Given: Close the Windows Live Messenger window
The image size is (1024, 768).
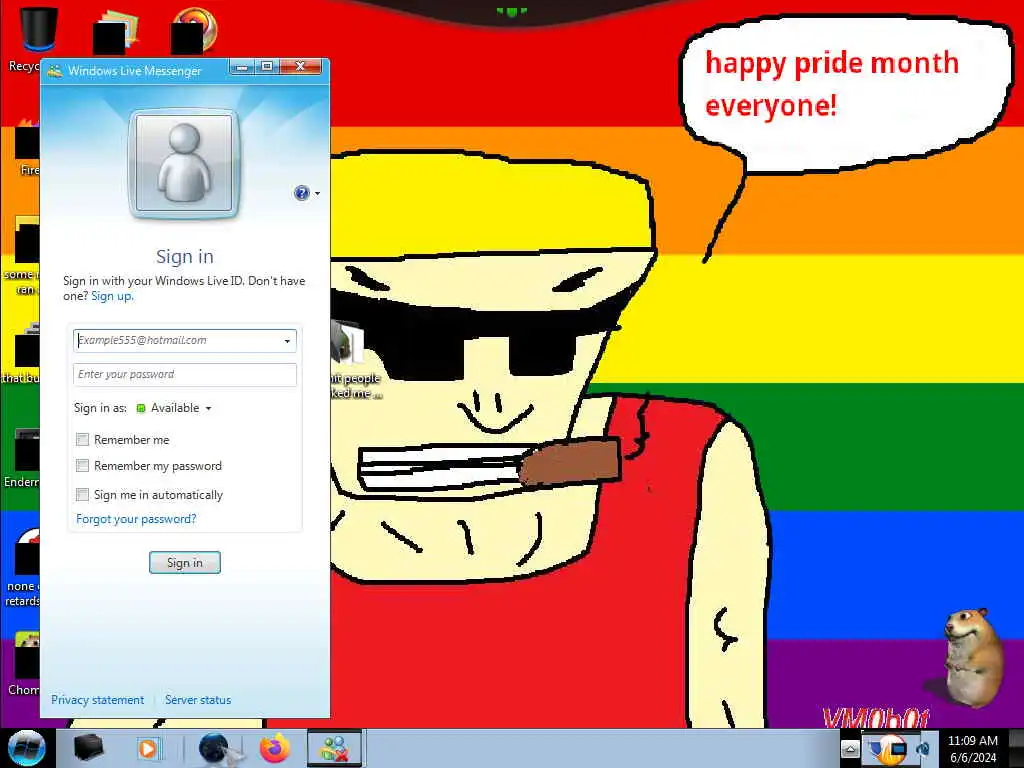Looking at the screenshot, I should [x=300, y=67].
